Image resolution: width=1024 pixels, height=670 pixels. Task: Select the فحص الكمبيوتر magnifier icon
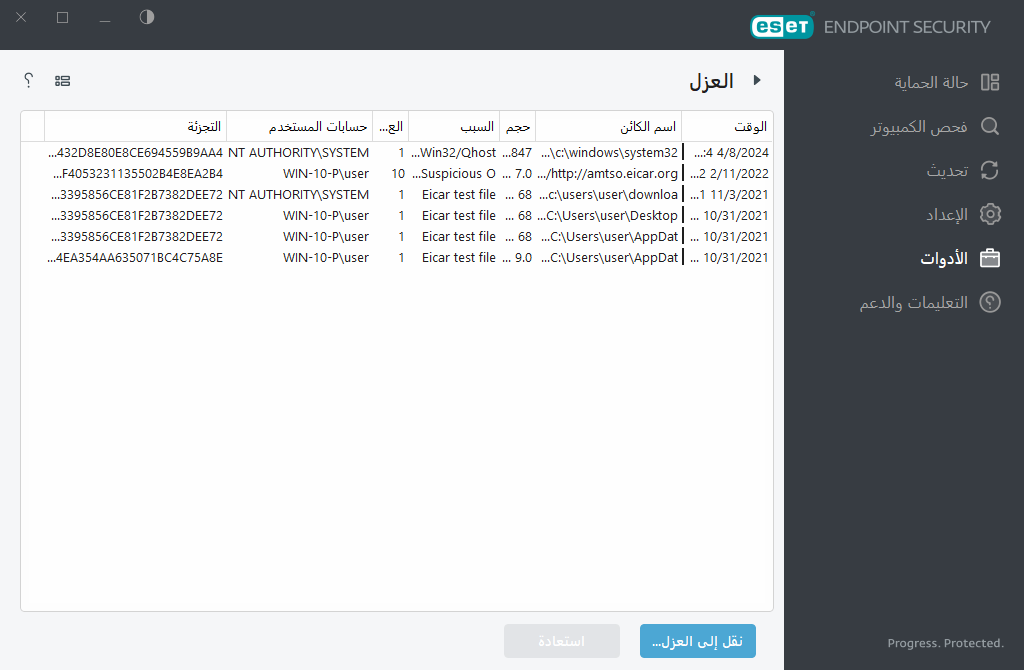click(990, 126)
